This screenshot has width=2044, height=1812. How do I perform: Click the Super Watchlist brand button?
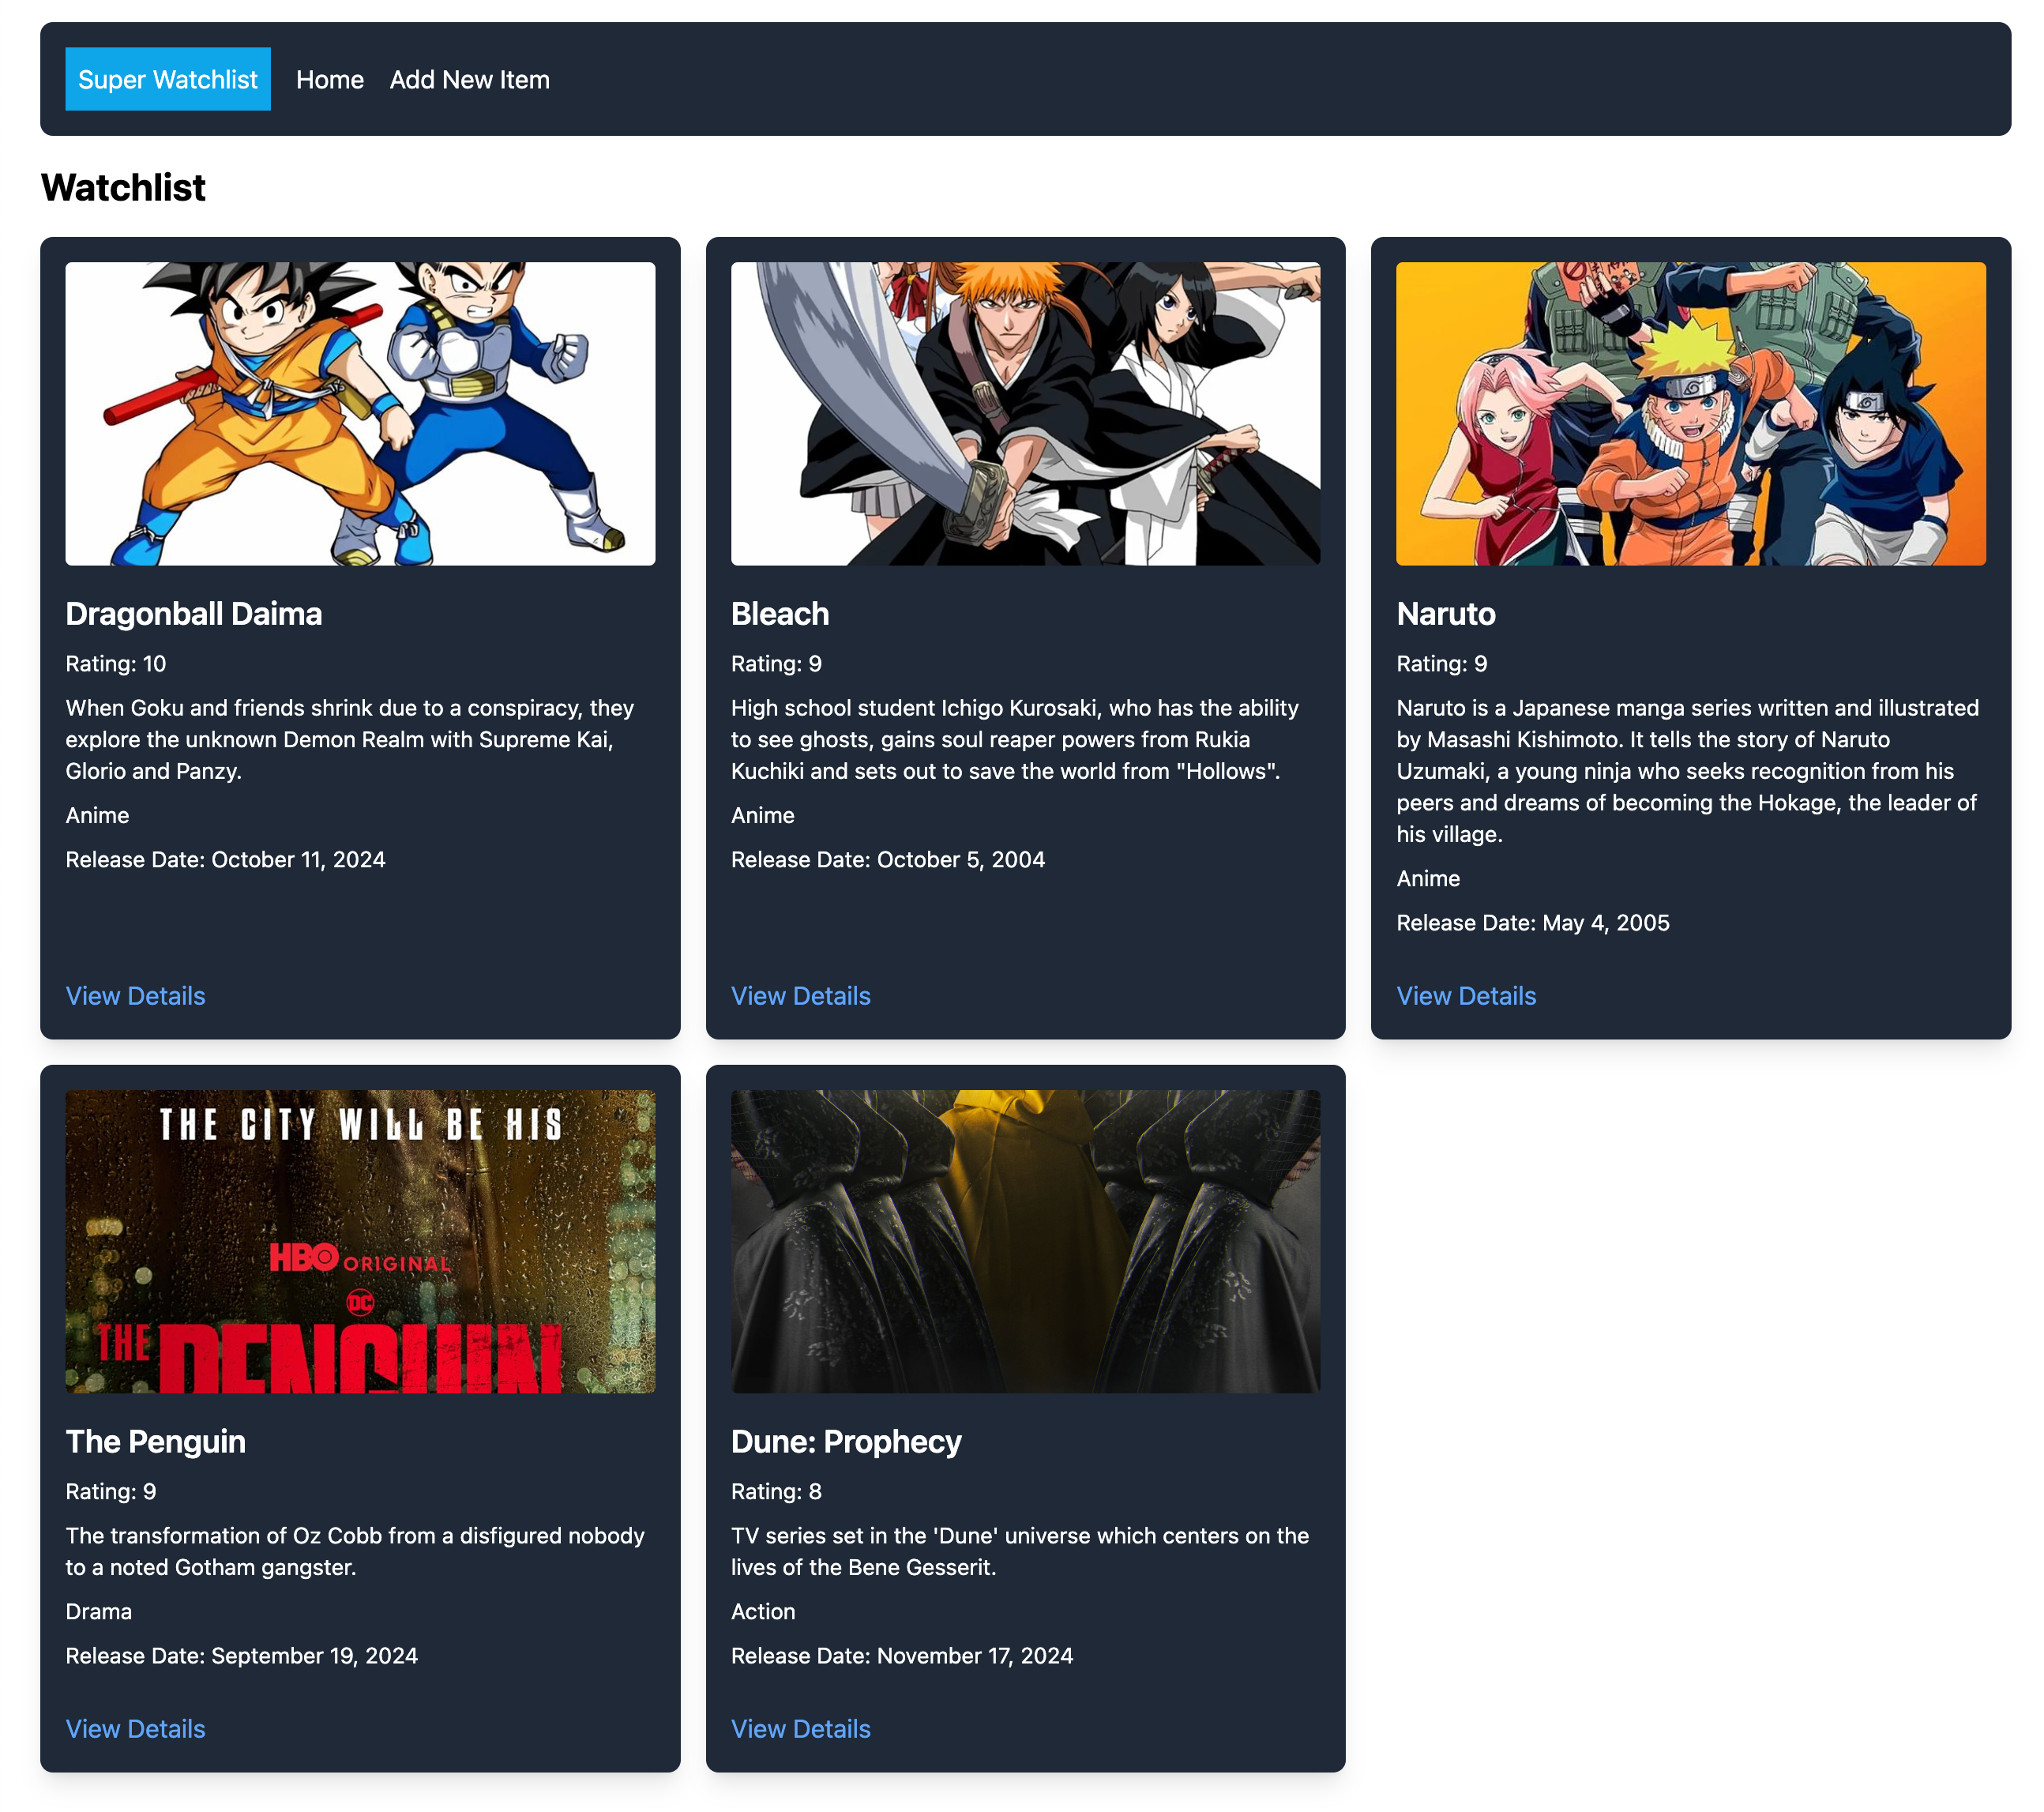click(x=168, y=78)
